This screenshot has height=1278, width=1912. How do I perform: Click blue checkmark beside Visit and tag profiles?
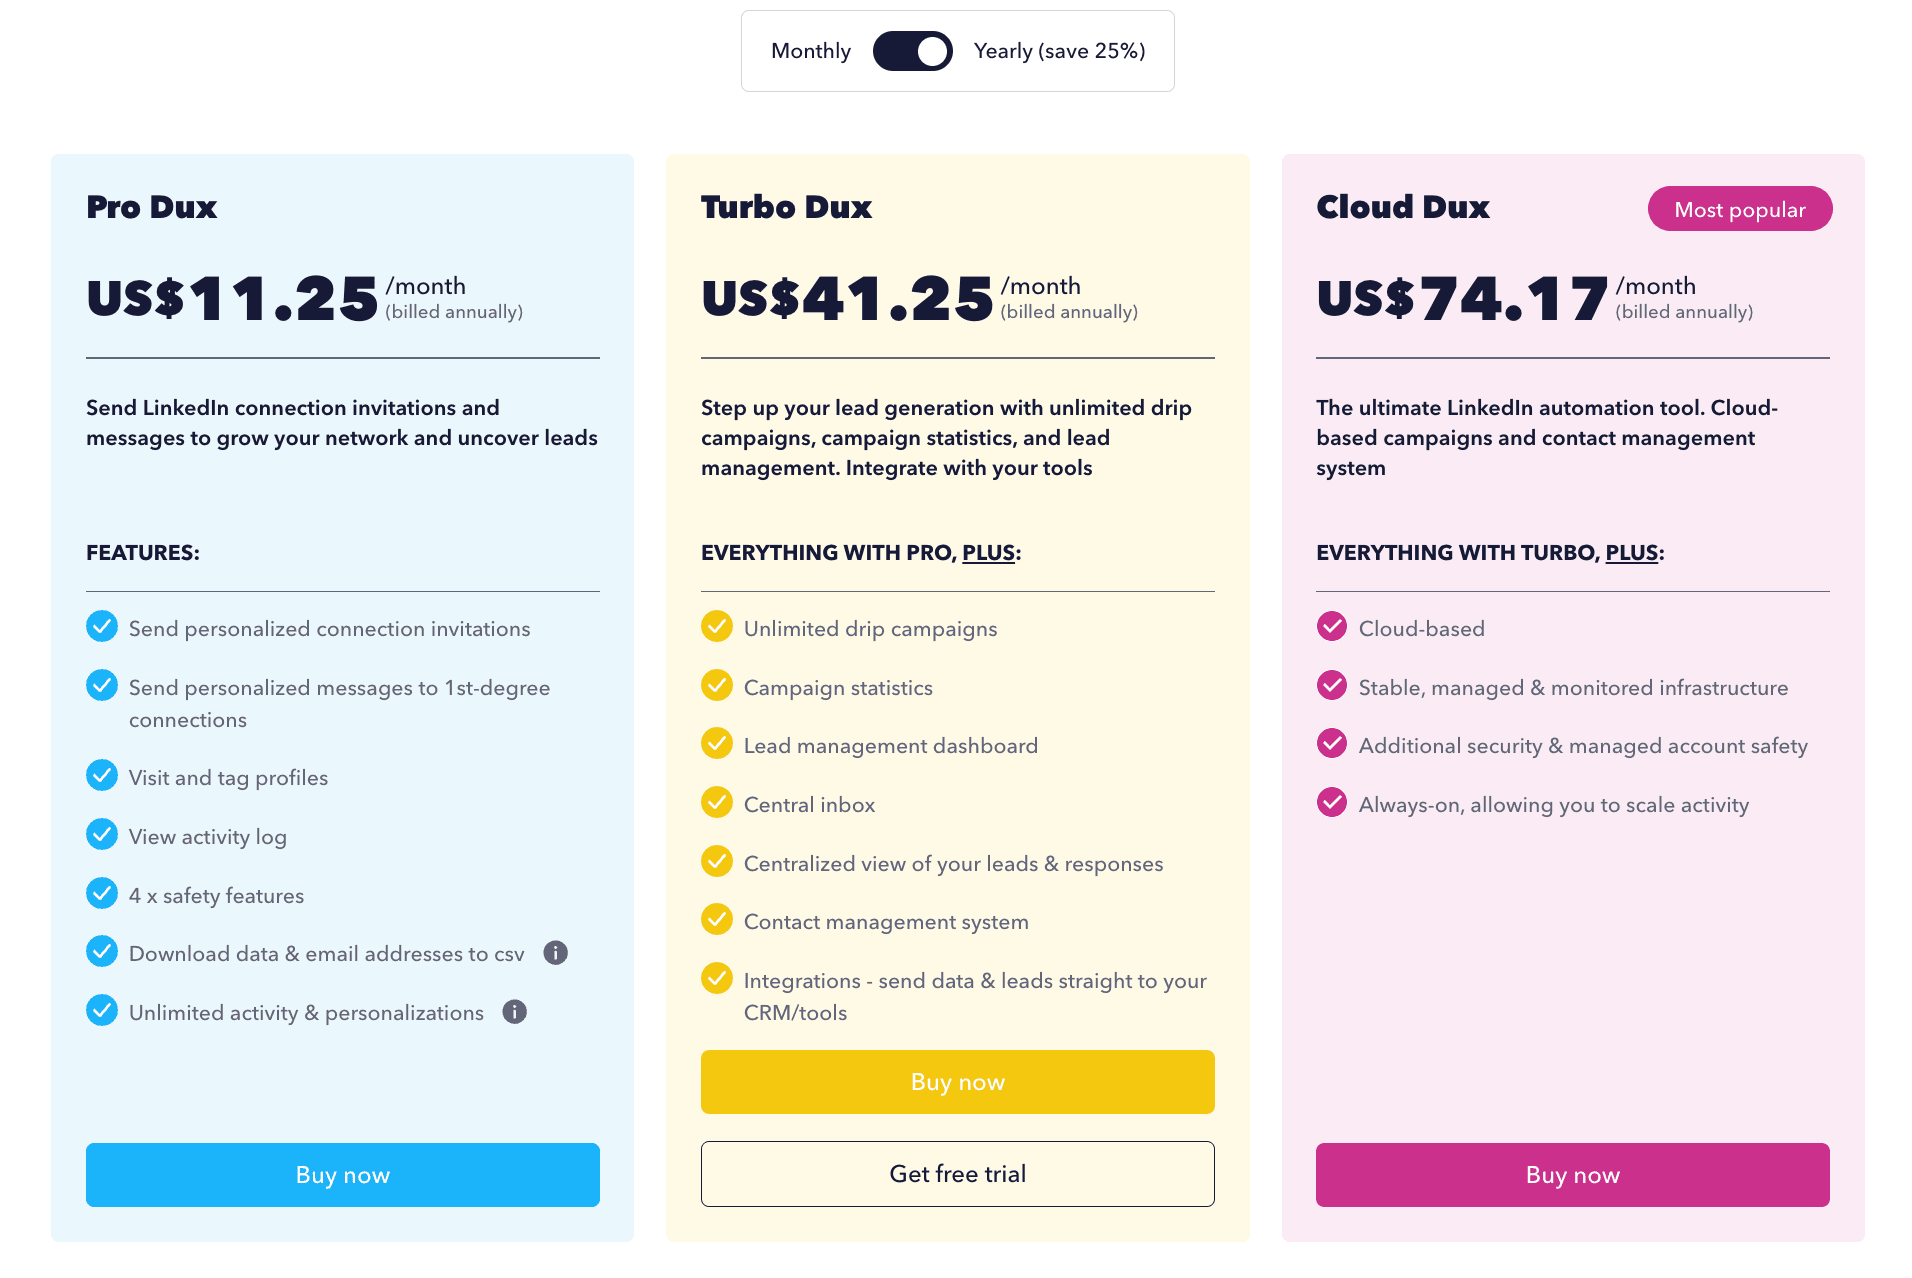coord(102,776)
